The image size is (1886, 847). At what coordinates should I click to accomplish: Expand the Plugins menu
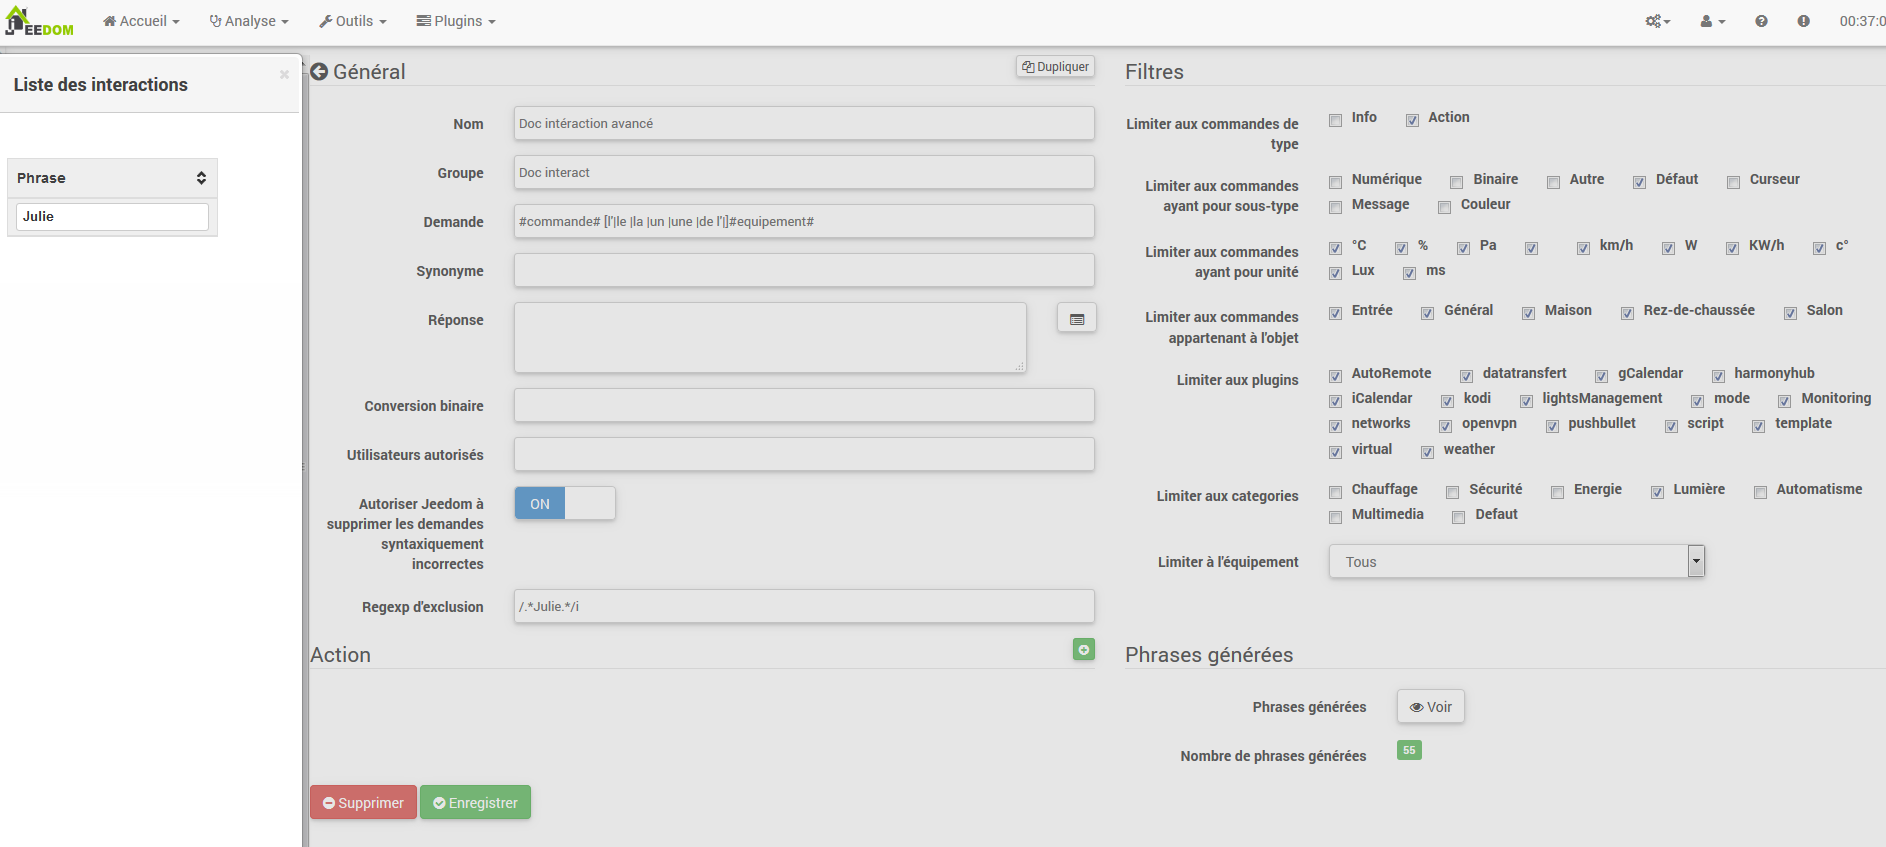[456, 21]
